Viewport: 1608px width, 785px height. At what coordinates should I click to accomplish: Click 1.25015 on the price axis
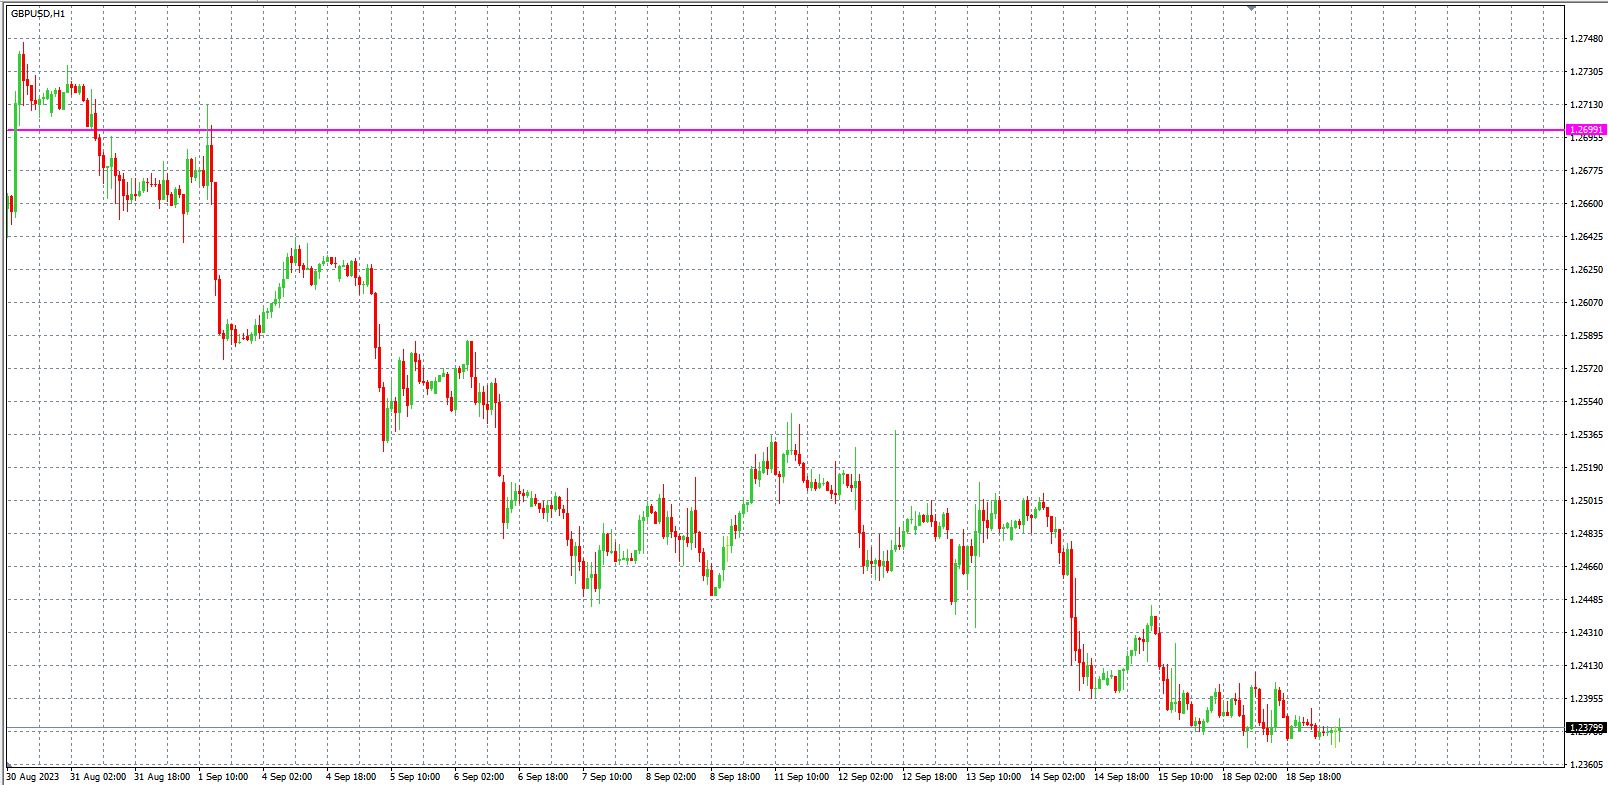(1585, 501)
